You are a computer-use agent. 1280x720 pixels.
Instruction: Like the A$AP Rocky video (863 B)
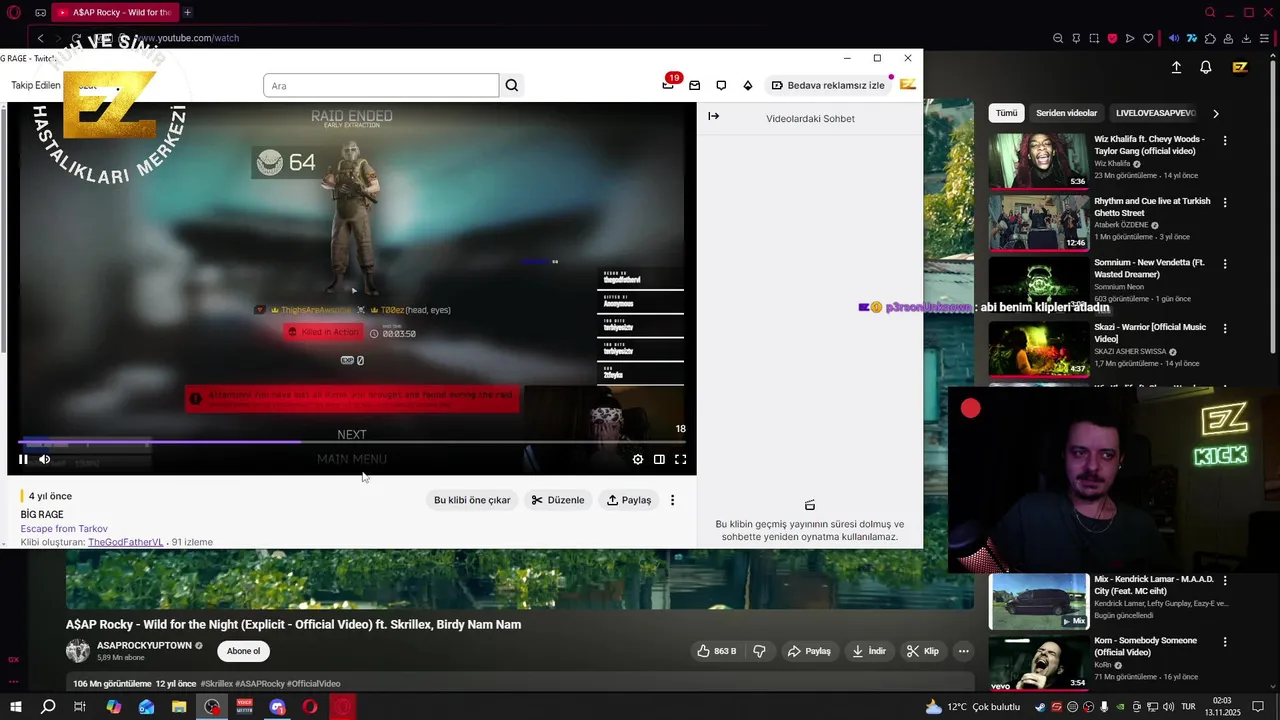click(717, 651)
